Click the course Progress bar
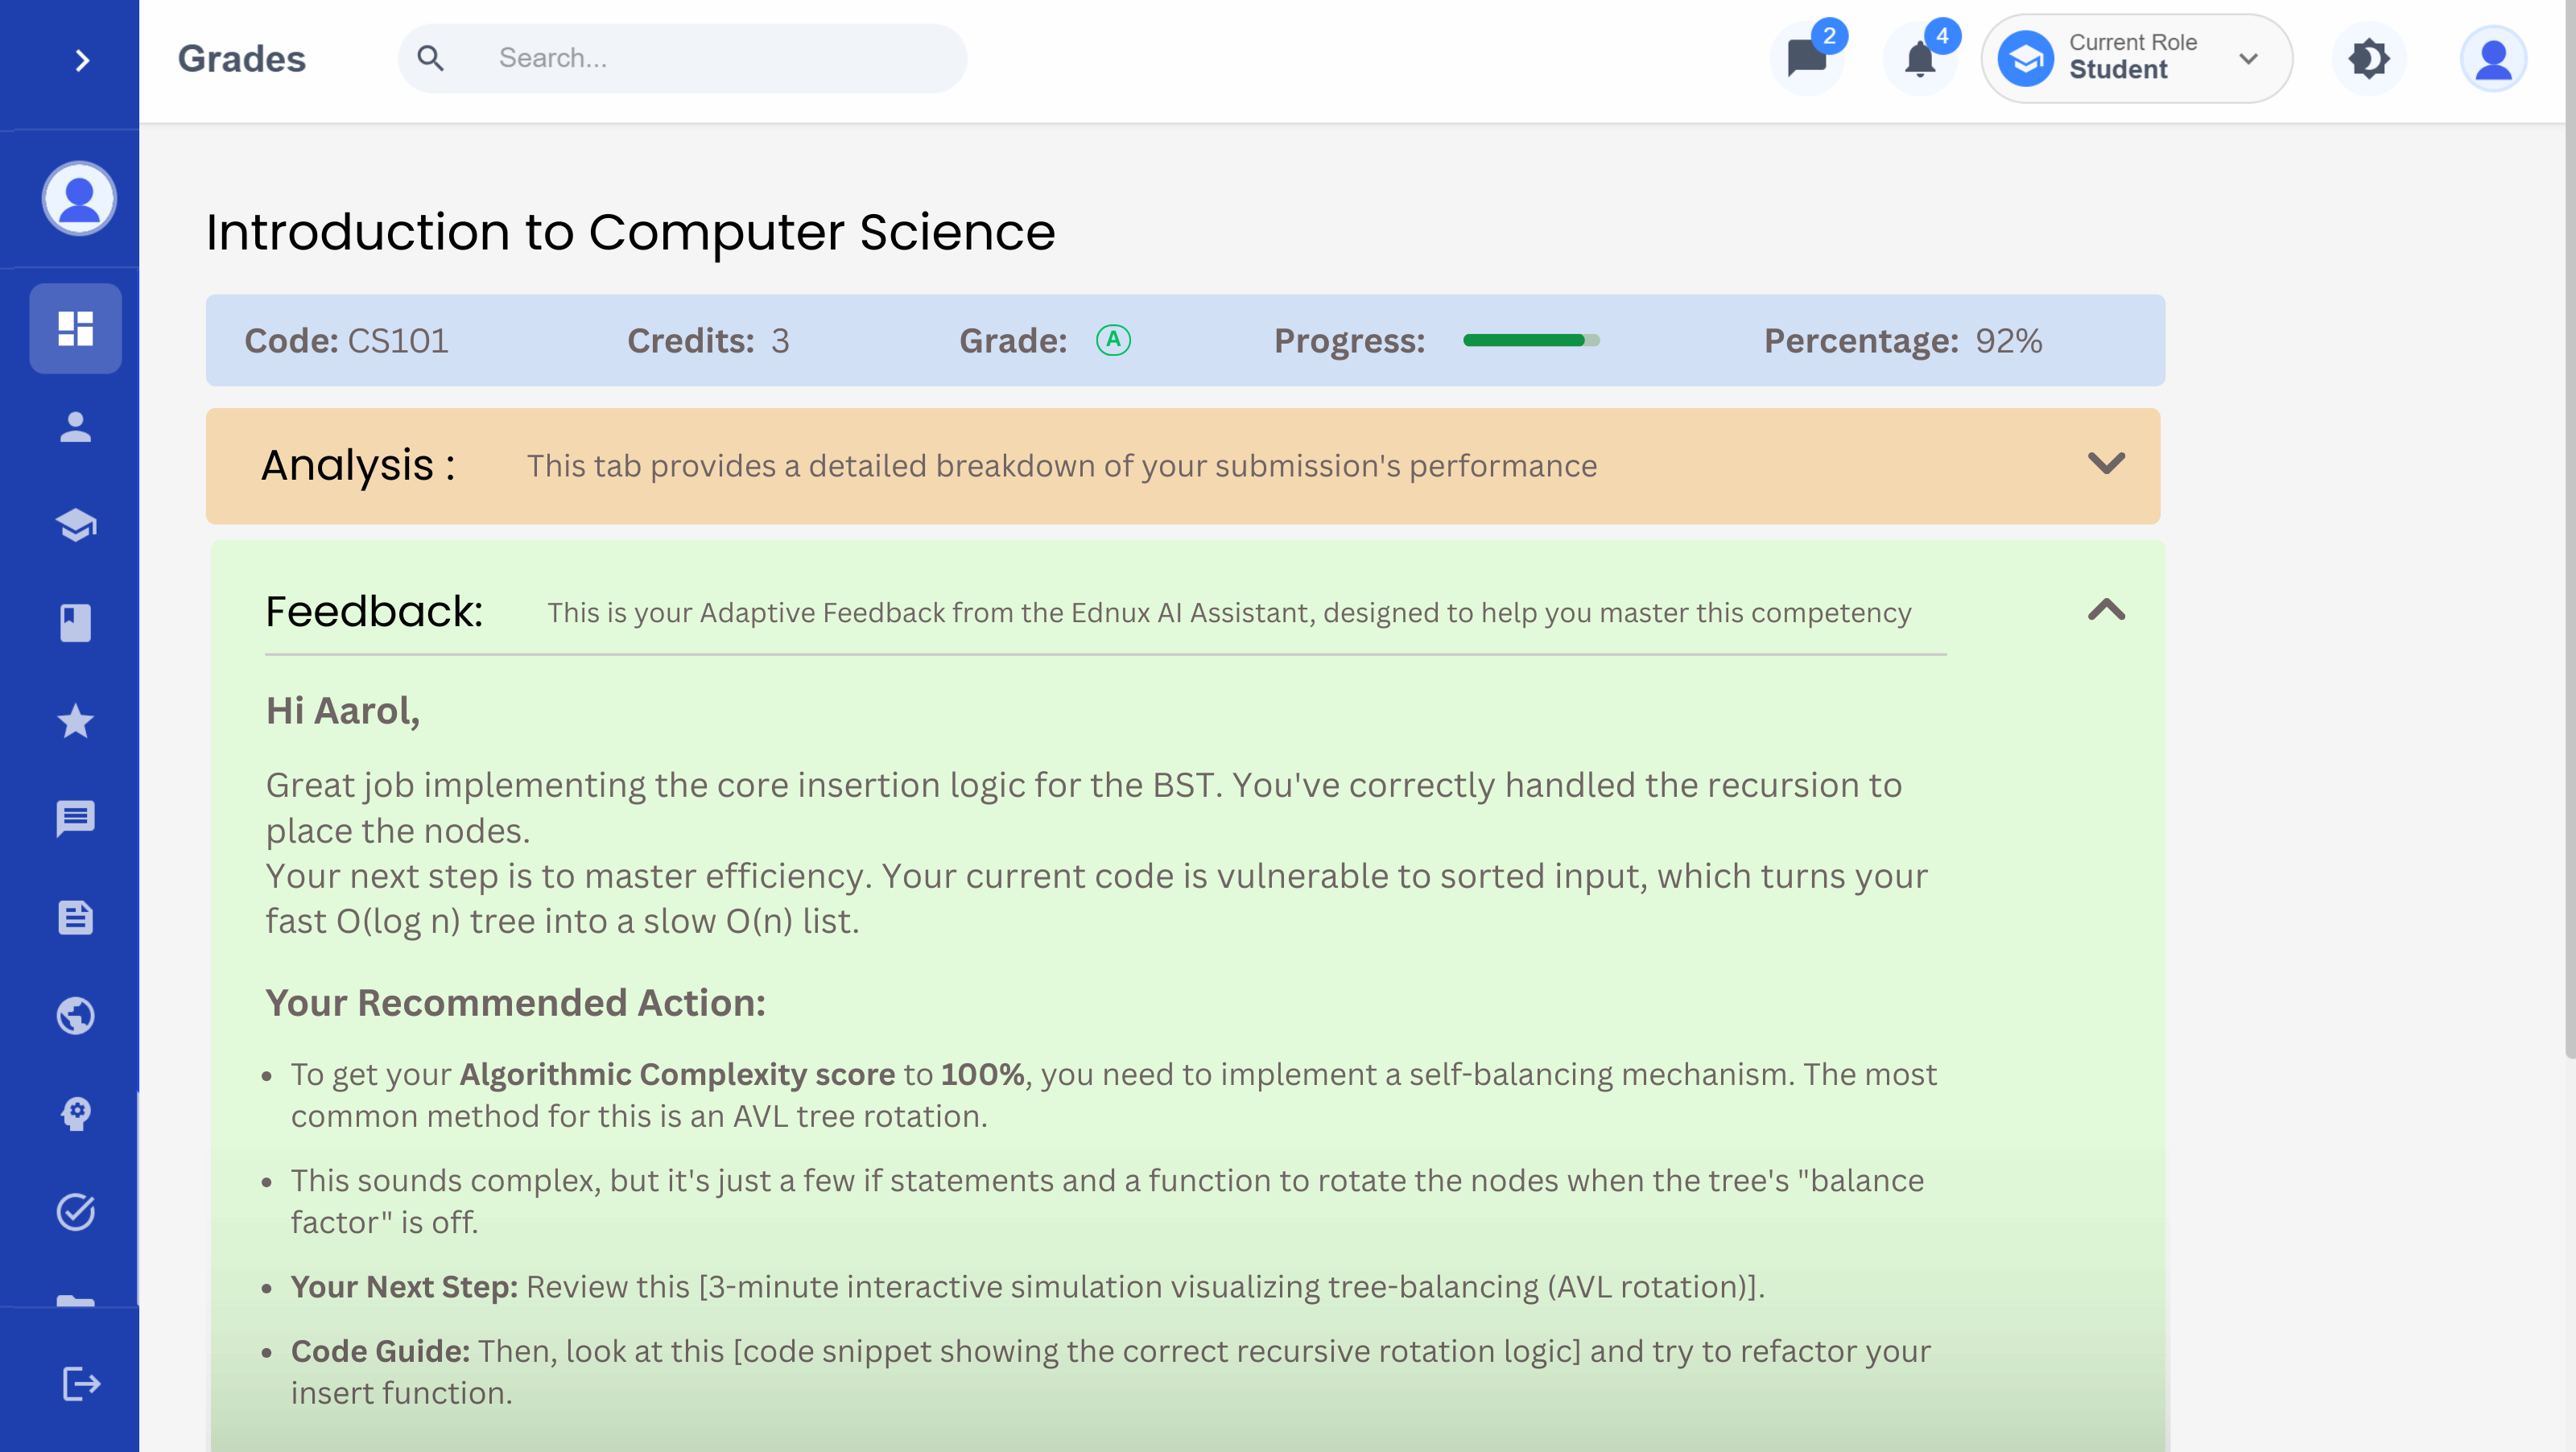Viewport: 2576px width, 1452px height. coord(1531,341)
